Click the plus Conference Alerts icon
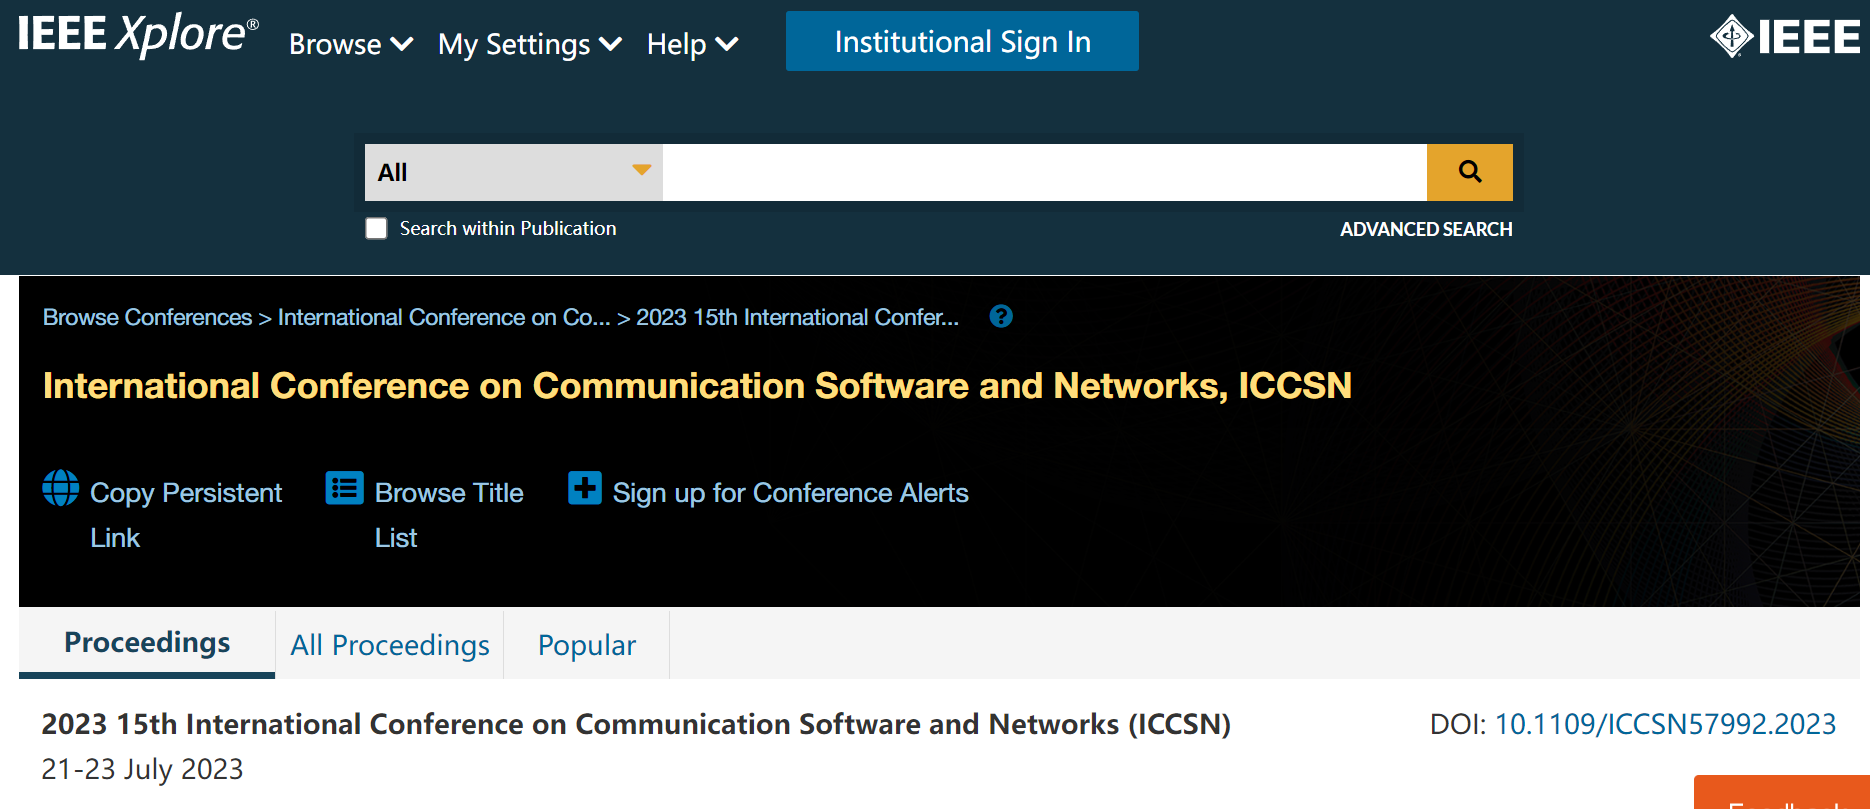1870x809 pixels. pyautogui.click(x=585, y=488)
